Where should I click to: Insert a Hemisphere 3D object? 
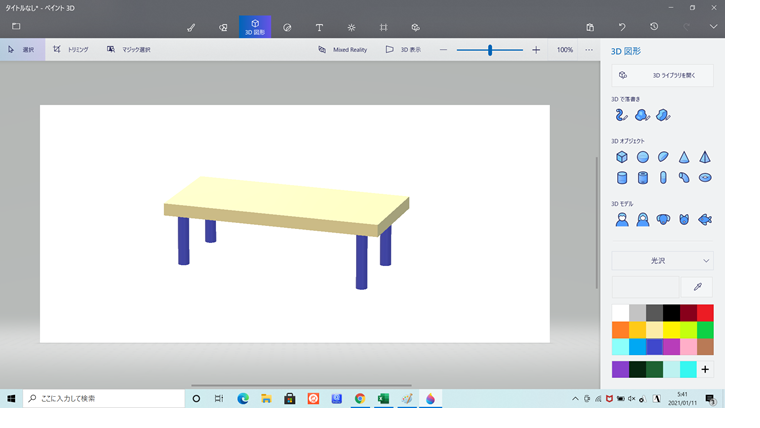[x=663, y=157]
